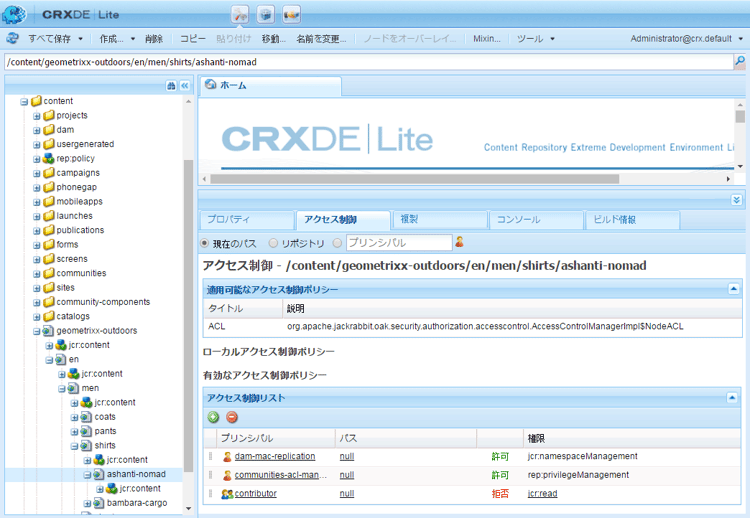
Task: Collapse the content tree node
Action: (x=24, y=101)
